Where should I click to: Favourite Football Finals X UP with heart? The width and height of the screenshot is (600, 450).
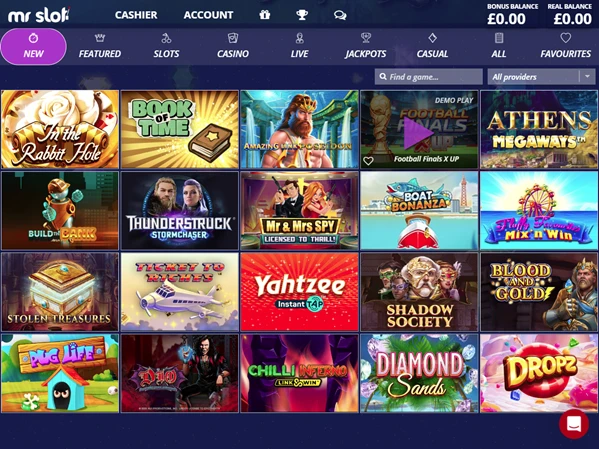tap(368, 161)
